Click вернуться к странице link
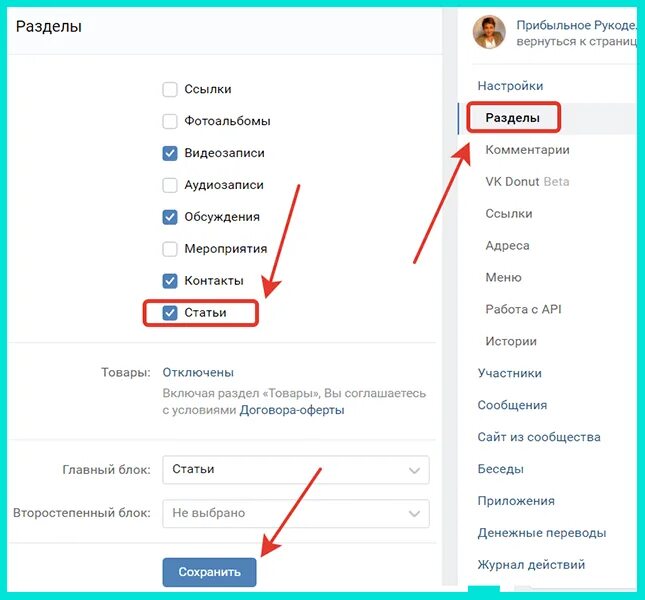Screen dimensions: 645x600 577,42
